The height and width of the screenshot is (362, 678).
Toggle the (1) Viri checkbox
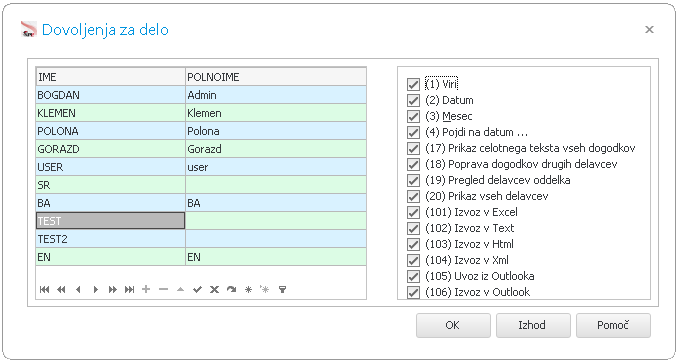(413, 84)
